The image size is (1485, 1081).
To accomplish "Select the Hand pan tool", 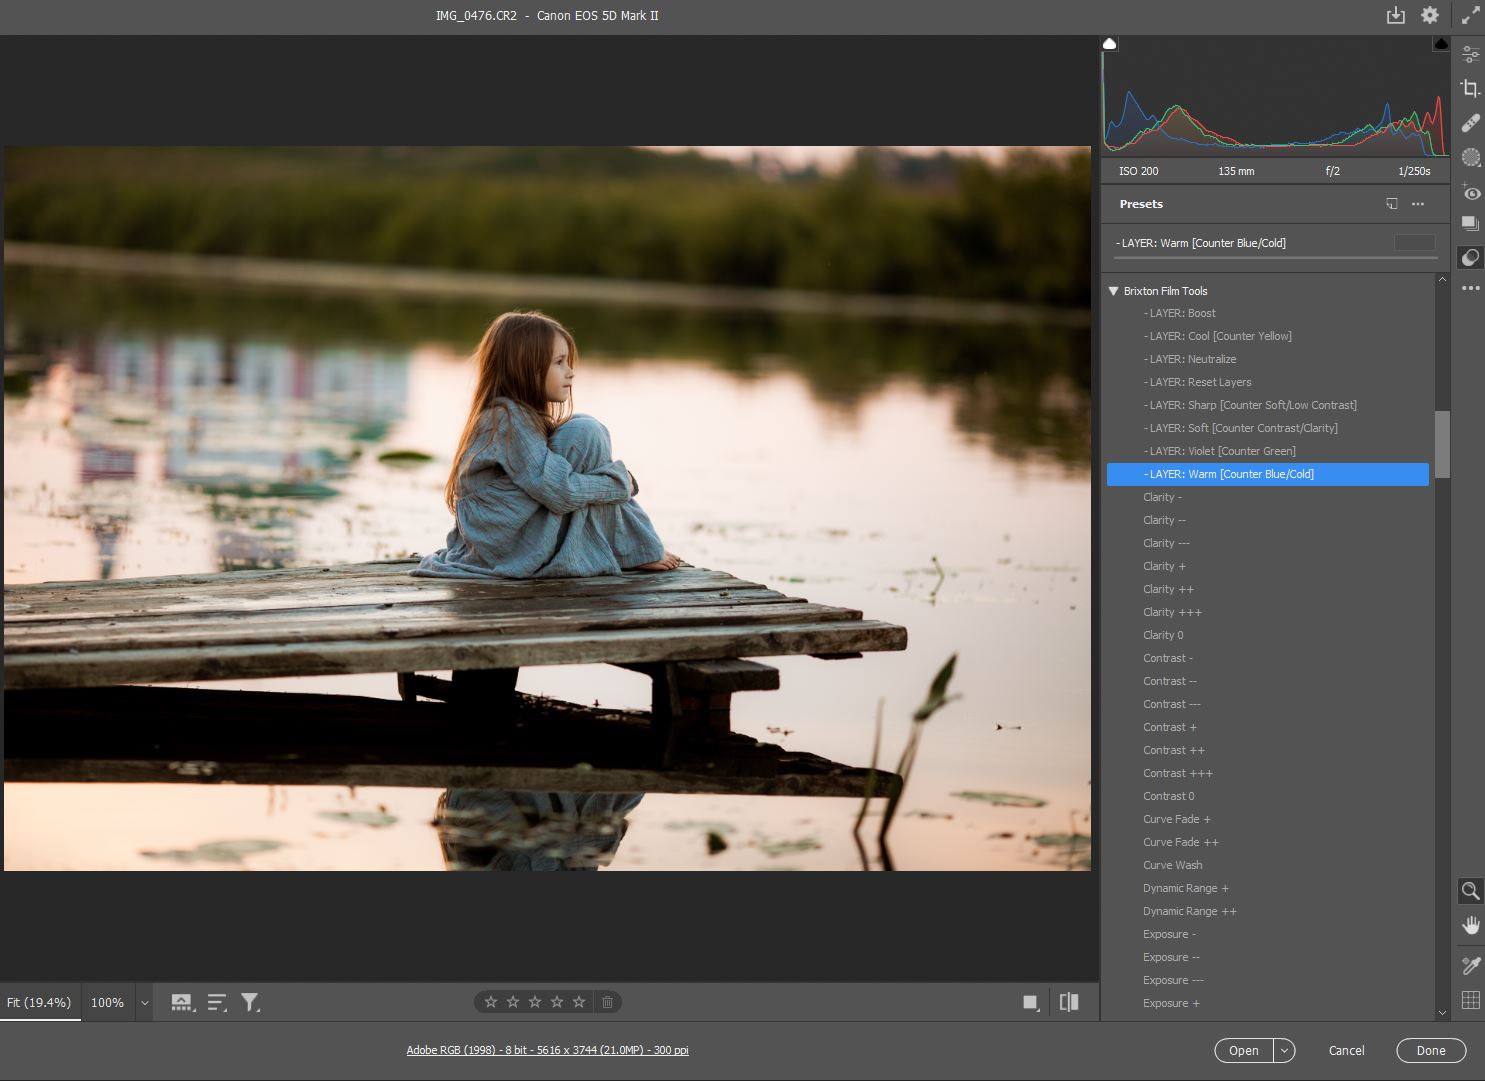I will point(1470,926).
